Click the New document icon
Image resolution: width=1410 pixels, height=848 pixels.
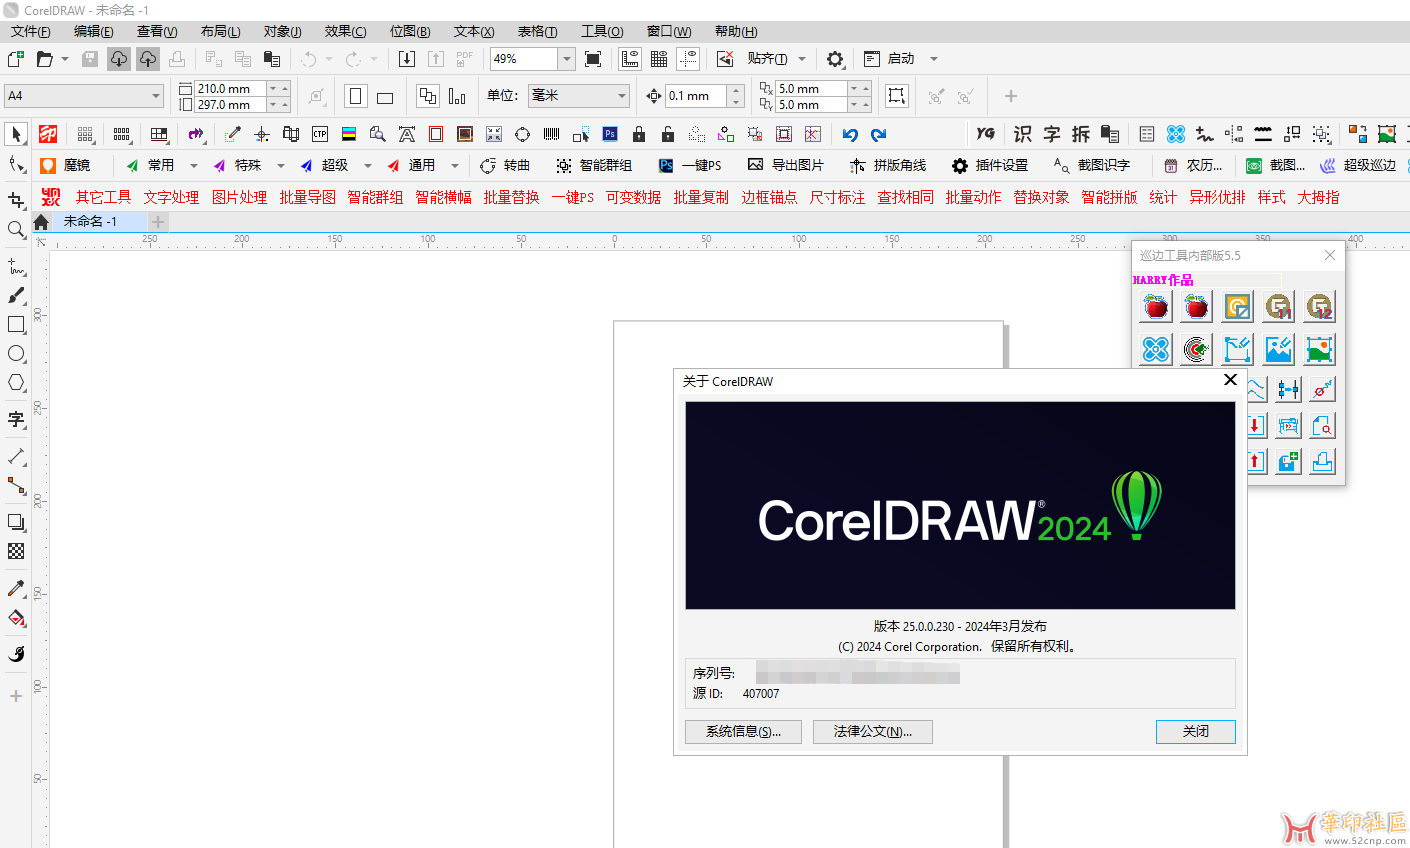tap(16, 59)
